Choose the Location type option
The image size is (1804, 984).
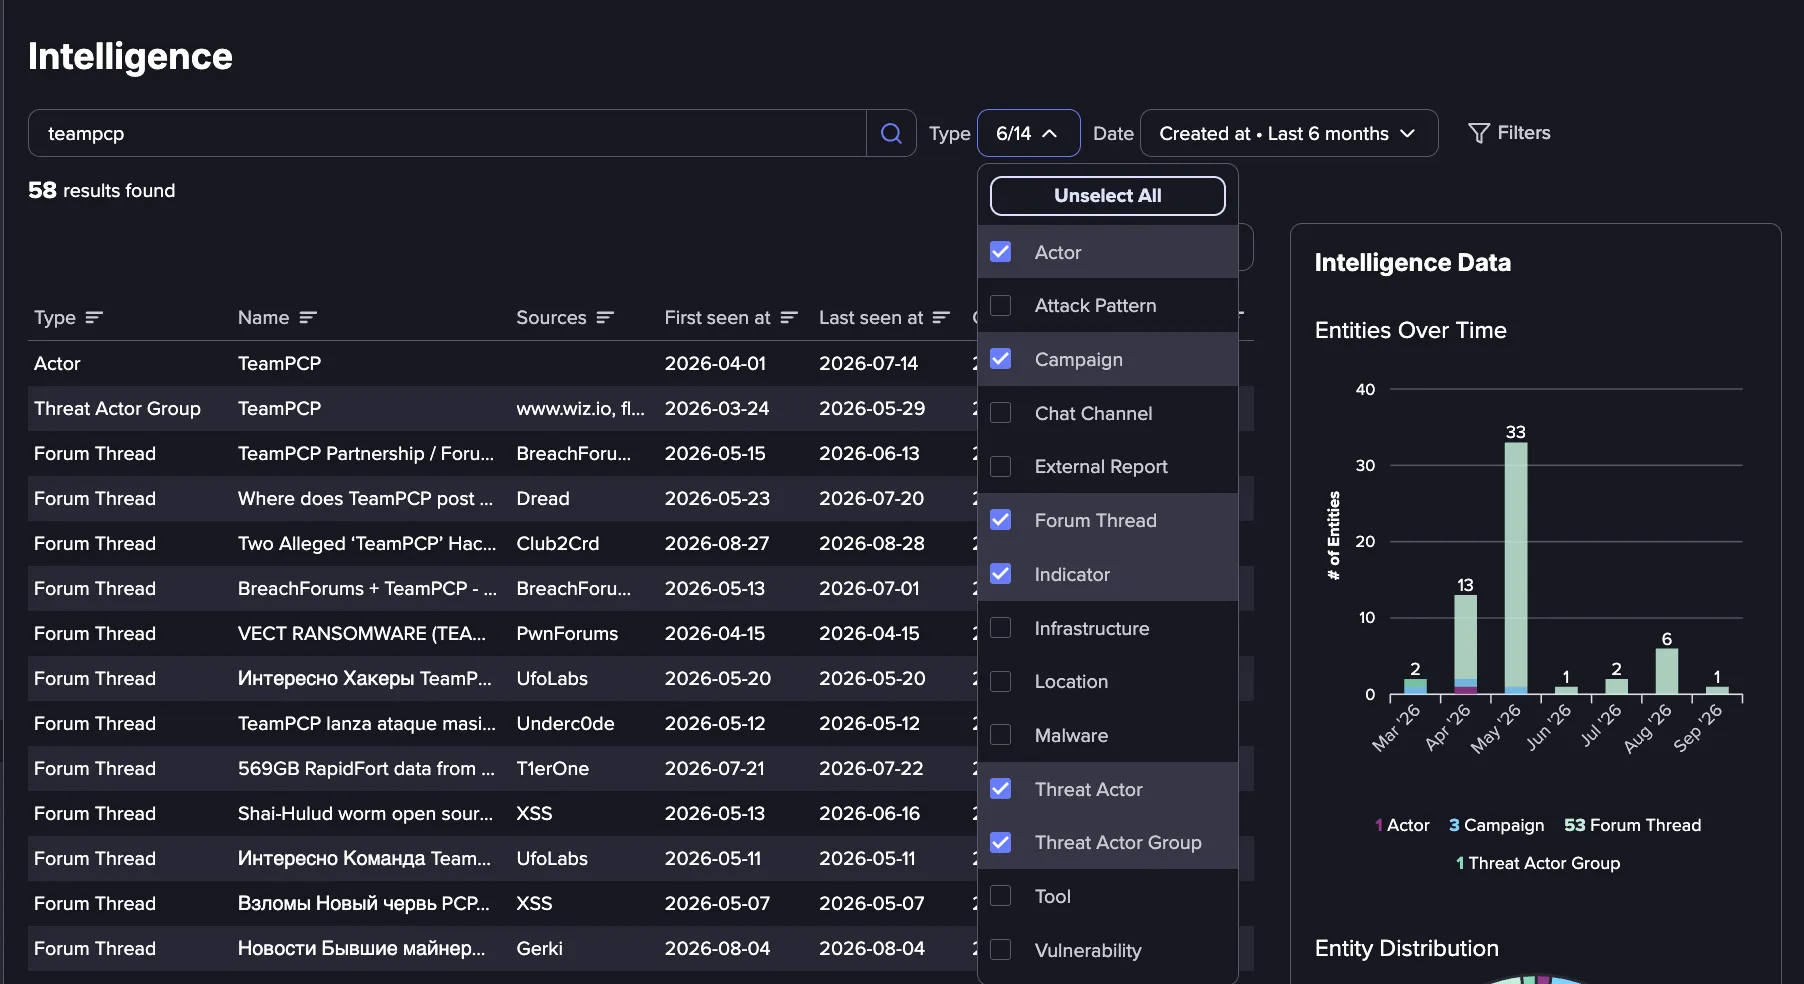pyautogui.click(x=1108, y=681)
